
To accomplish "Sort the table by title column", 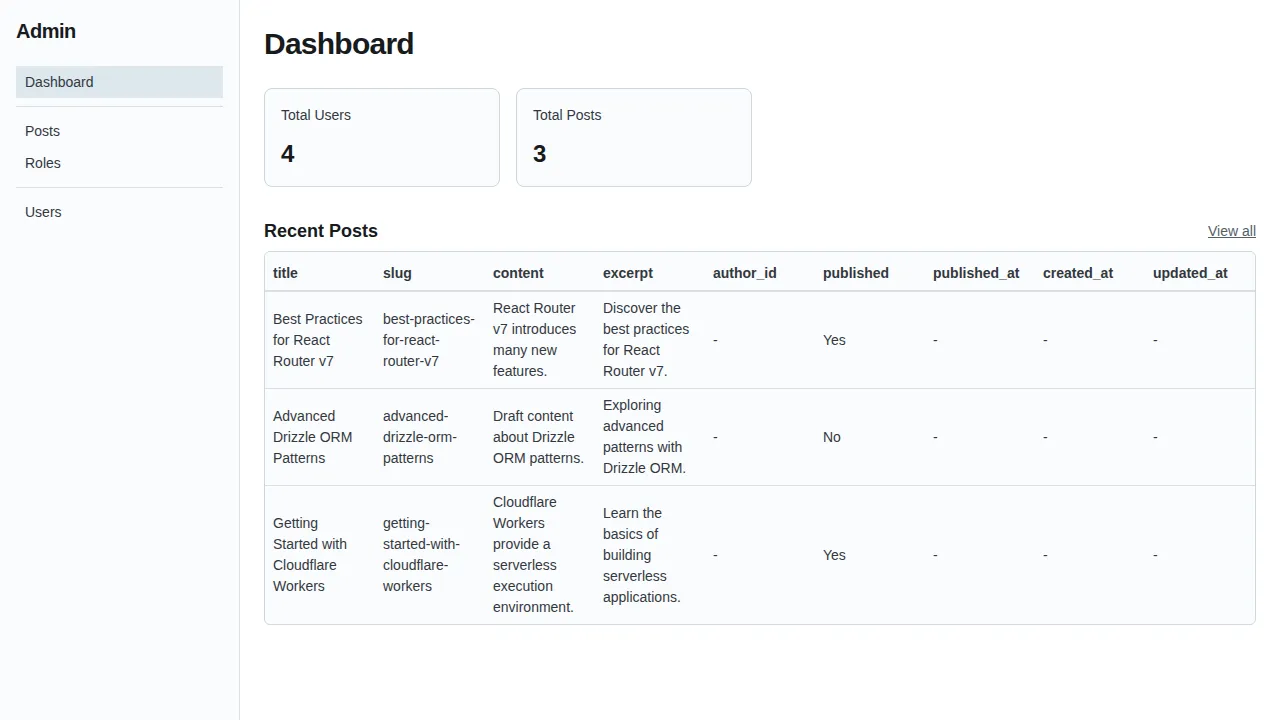I will (x=285, y=272).
